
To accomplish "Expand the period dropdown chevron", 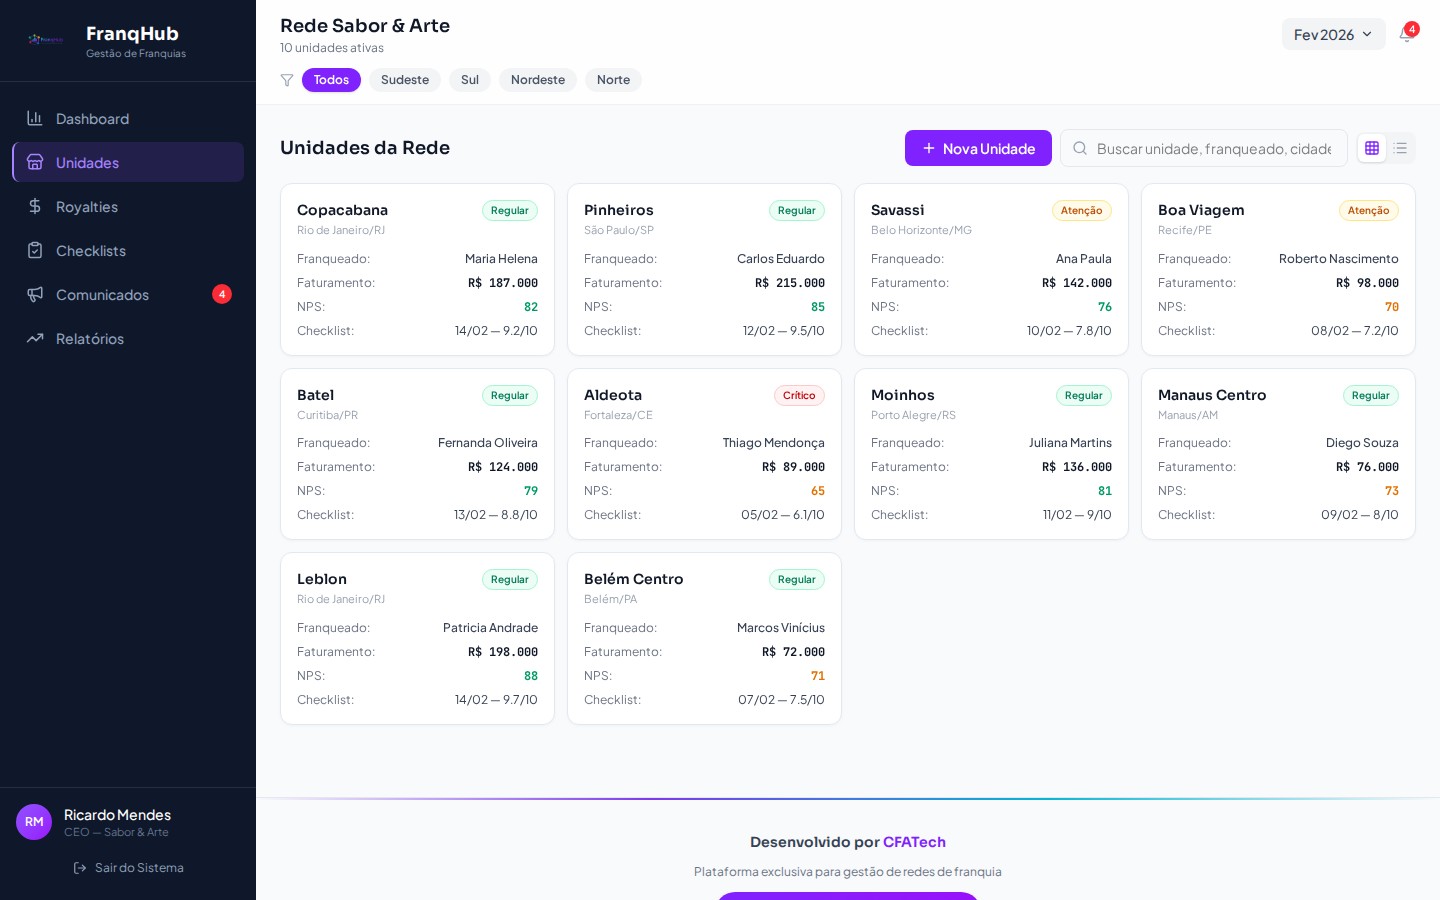I will (1367, 34).
